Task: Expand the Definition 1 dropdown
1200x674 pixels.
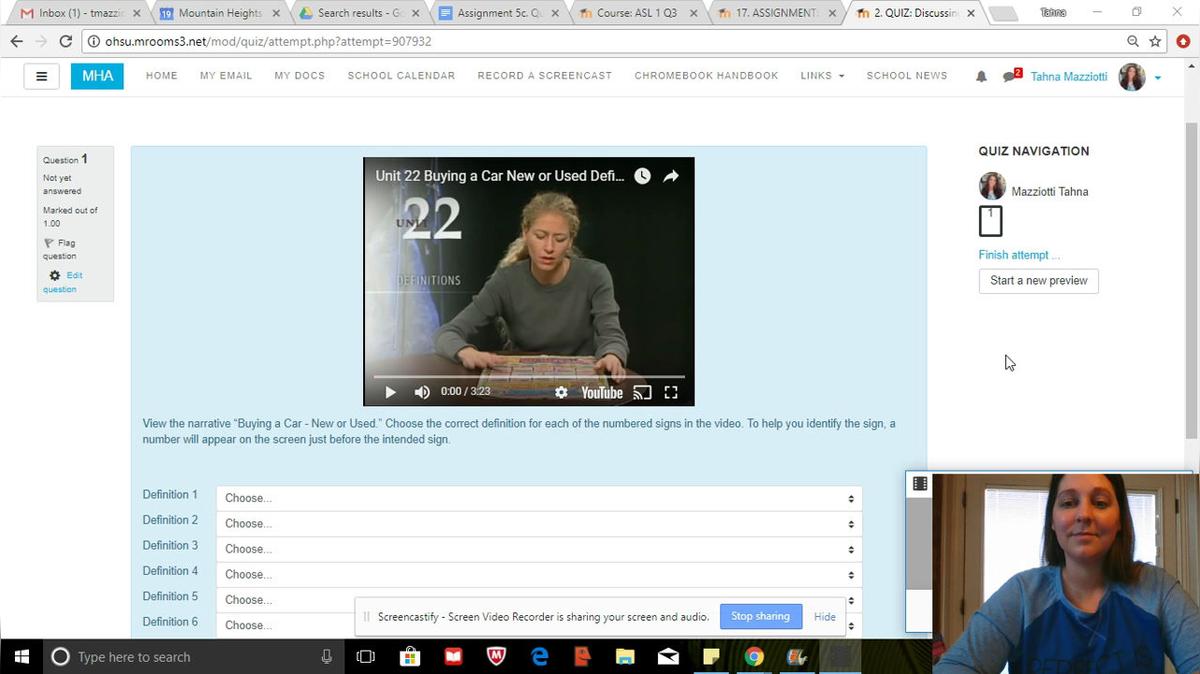Action: point(538,498)
